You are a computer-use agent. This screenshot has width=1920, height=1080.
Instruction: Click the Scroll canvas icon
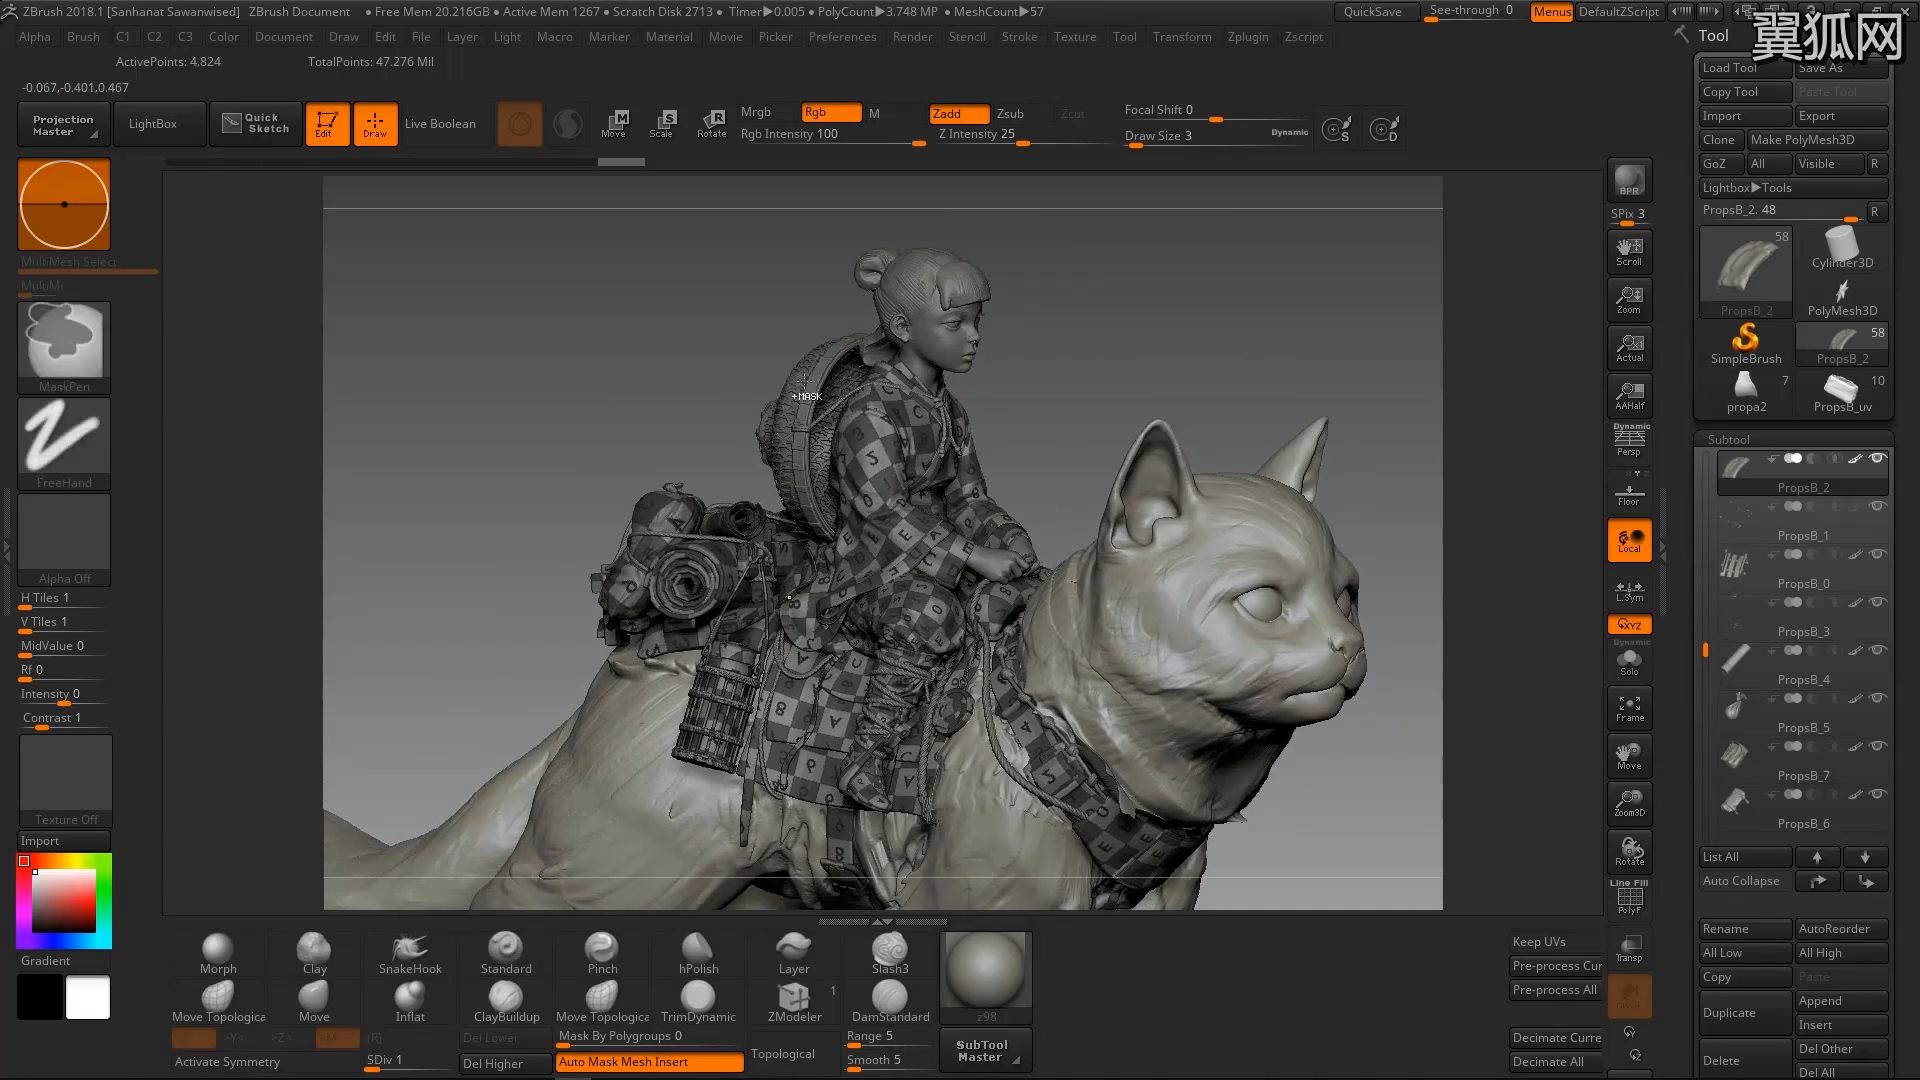coord(1629,251)
